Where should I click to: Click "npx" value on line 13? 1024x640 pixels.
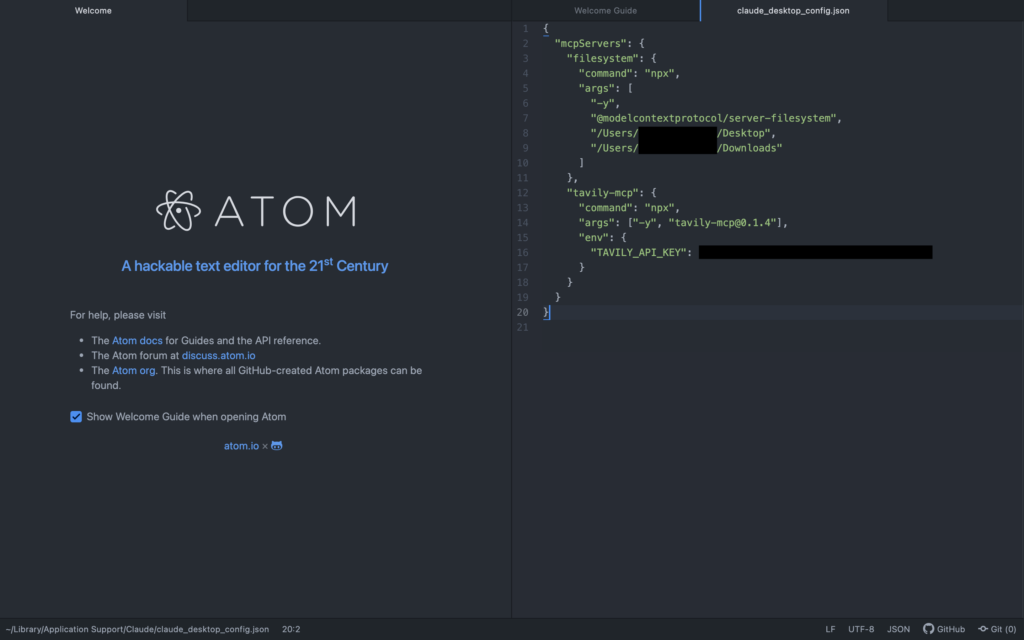[659, 208]
